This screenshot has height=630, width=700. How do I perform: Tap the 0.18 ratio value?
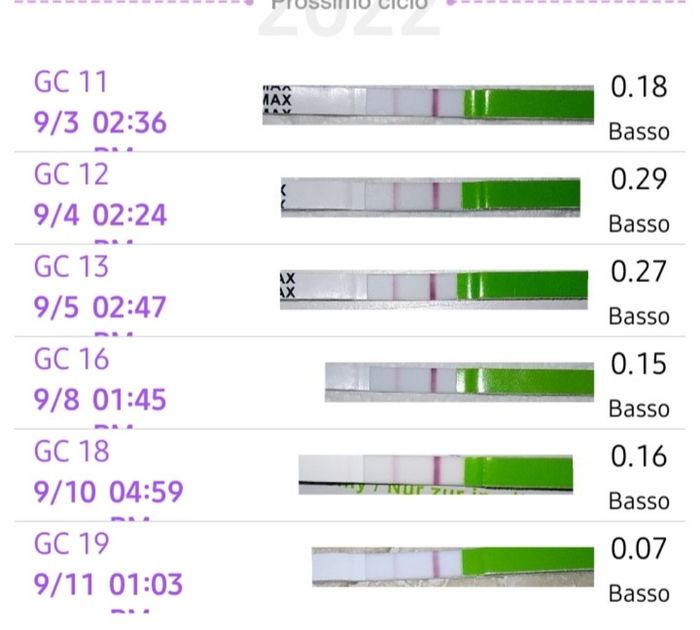coord(638,87)
